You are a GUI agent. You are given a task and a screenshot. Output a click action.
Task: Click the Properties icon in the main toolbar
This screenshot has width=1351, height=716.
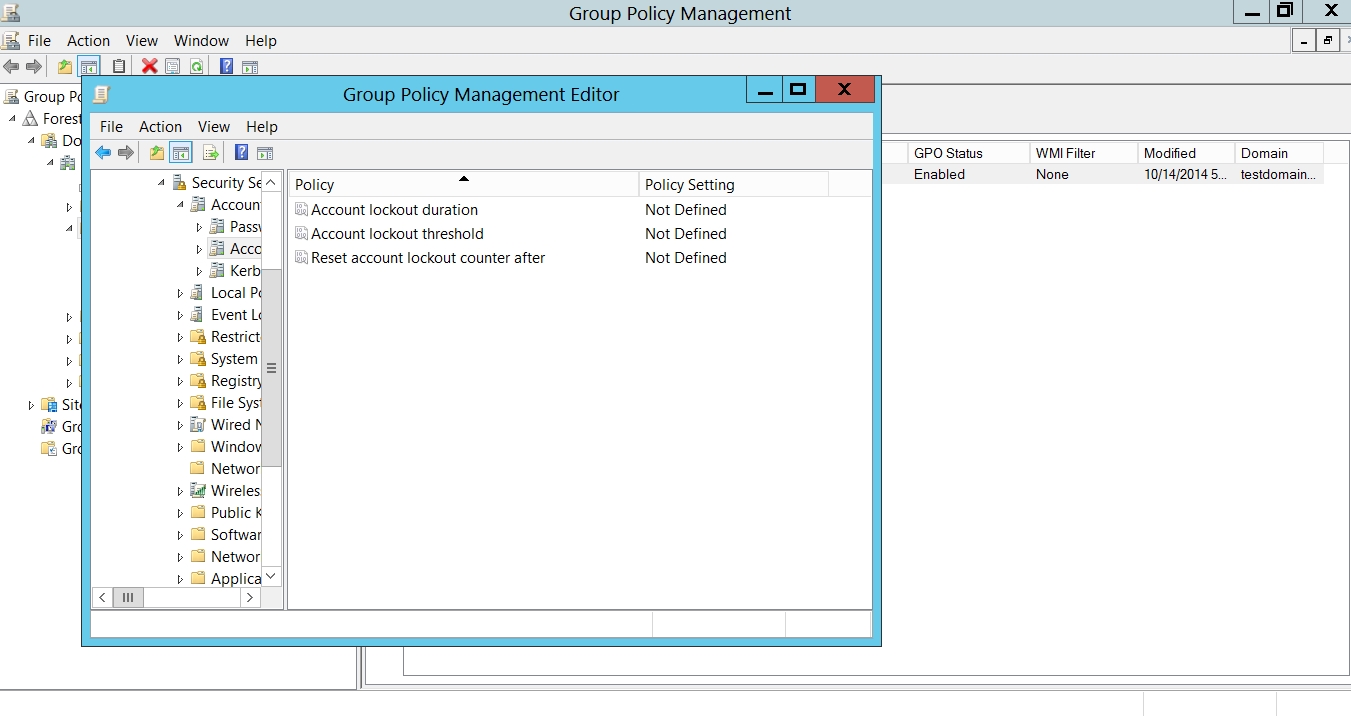(x=173, y=67)
